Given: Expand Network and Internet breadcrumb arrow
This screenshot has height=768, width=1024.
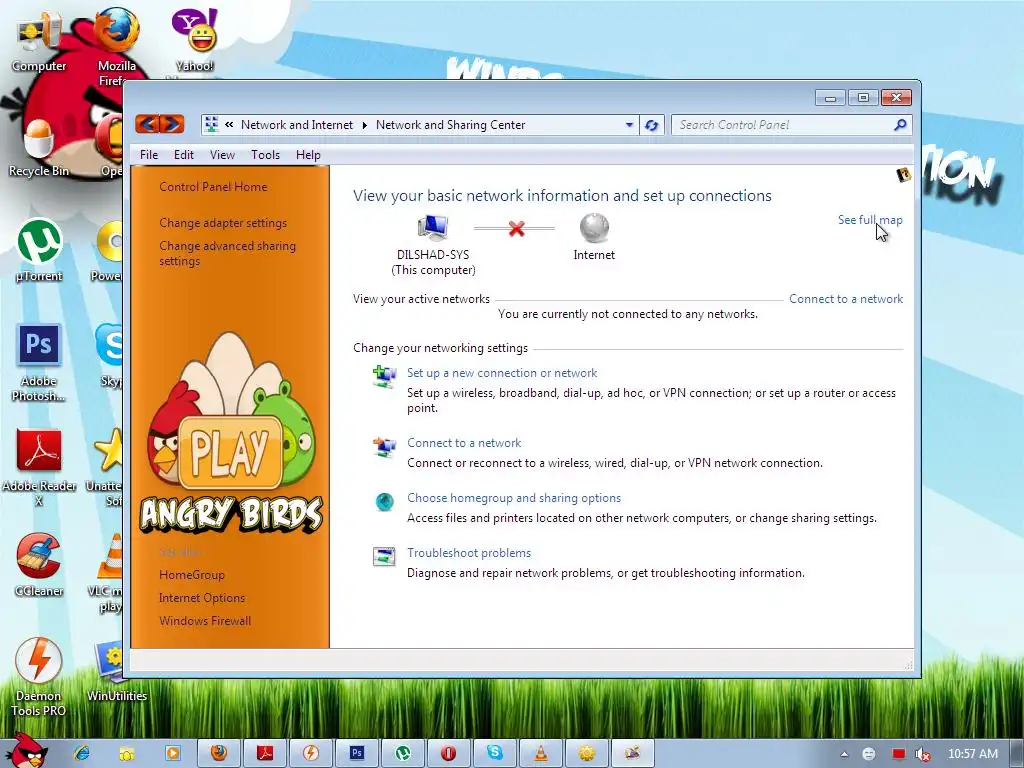Looking at the screenshot, I should (364, 125).
